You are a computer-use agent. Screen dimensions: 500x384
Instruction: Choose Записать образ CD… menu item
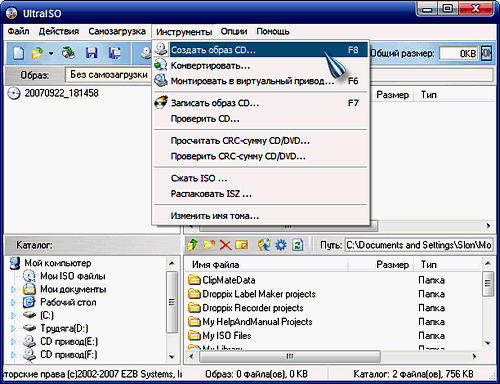[x=261, y=103]
